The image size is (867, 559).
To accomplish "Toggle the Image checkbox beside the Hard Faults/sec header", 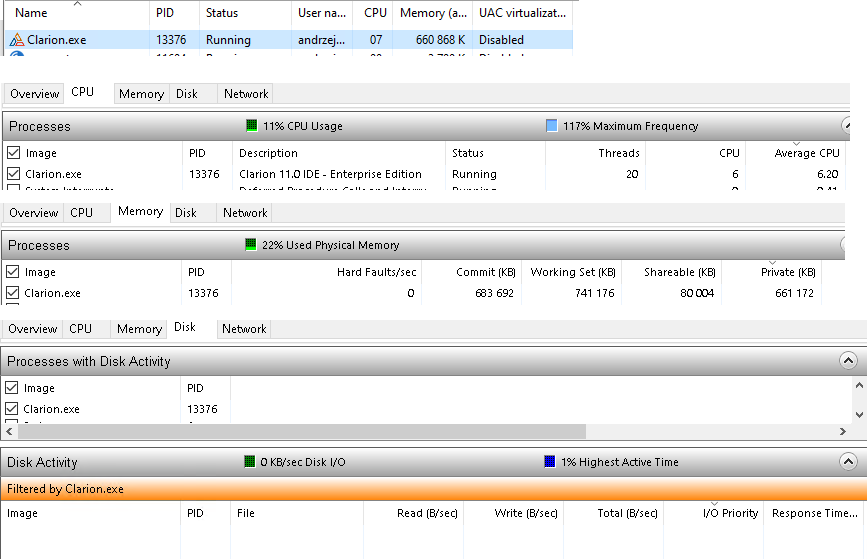I will (13, 272).
